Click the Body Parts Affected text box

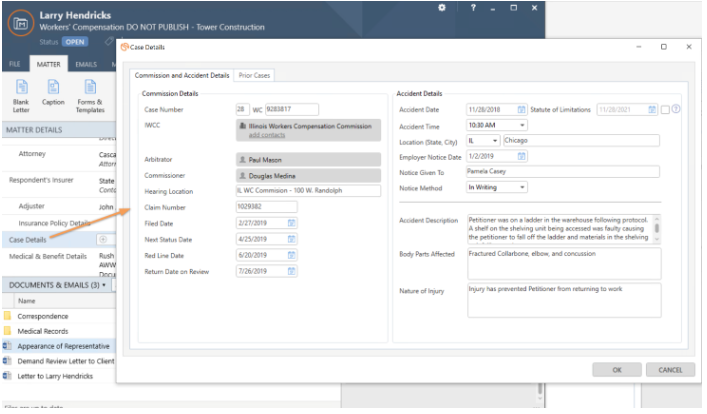pyautogui.click(x=564, y=263)
